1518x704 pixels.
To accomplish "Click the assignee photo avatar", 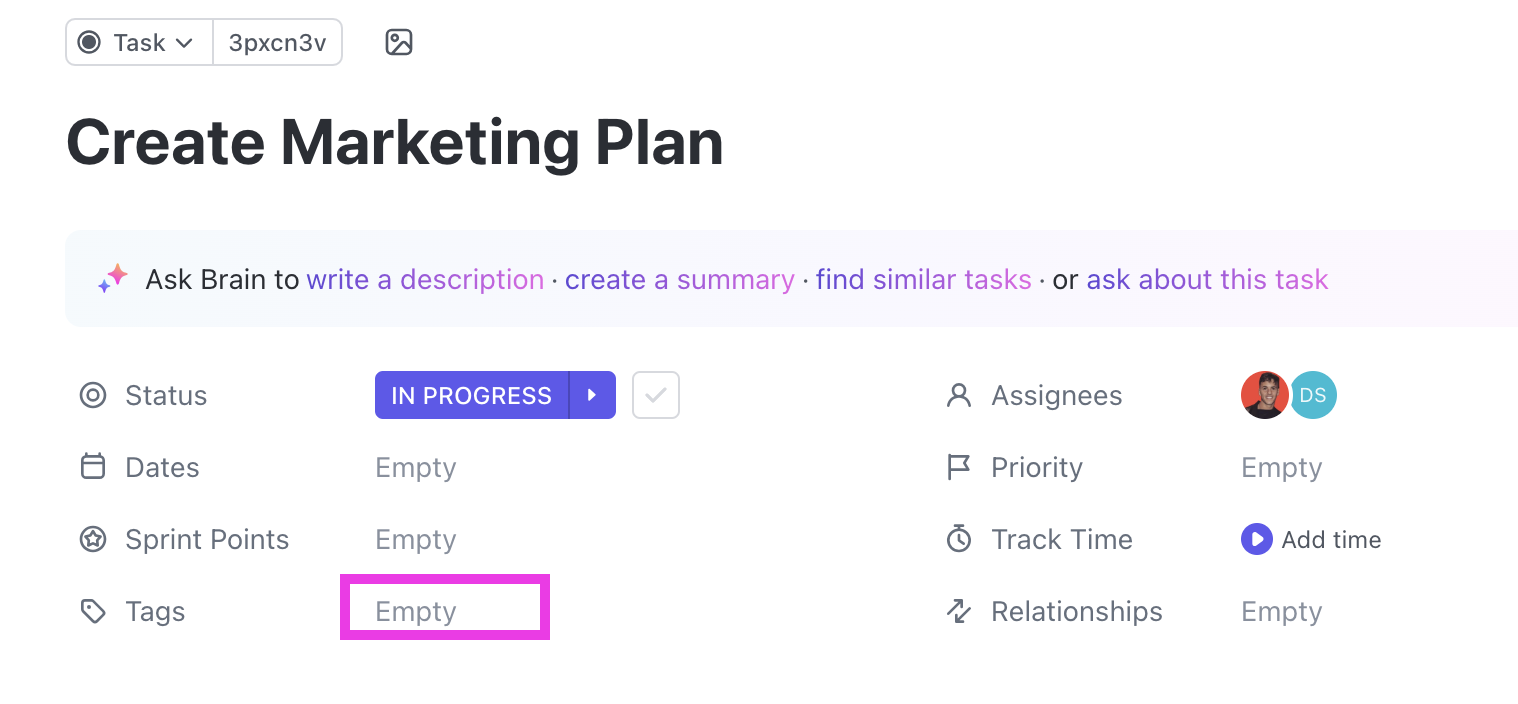I will pos(1264,396).
